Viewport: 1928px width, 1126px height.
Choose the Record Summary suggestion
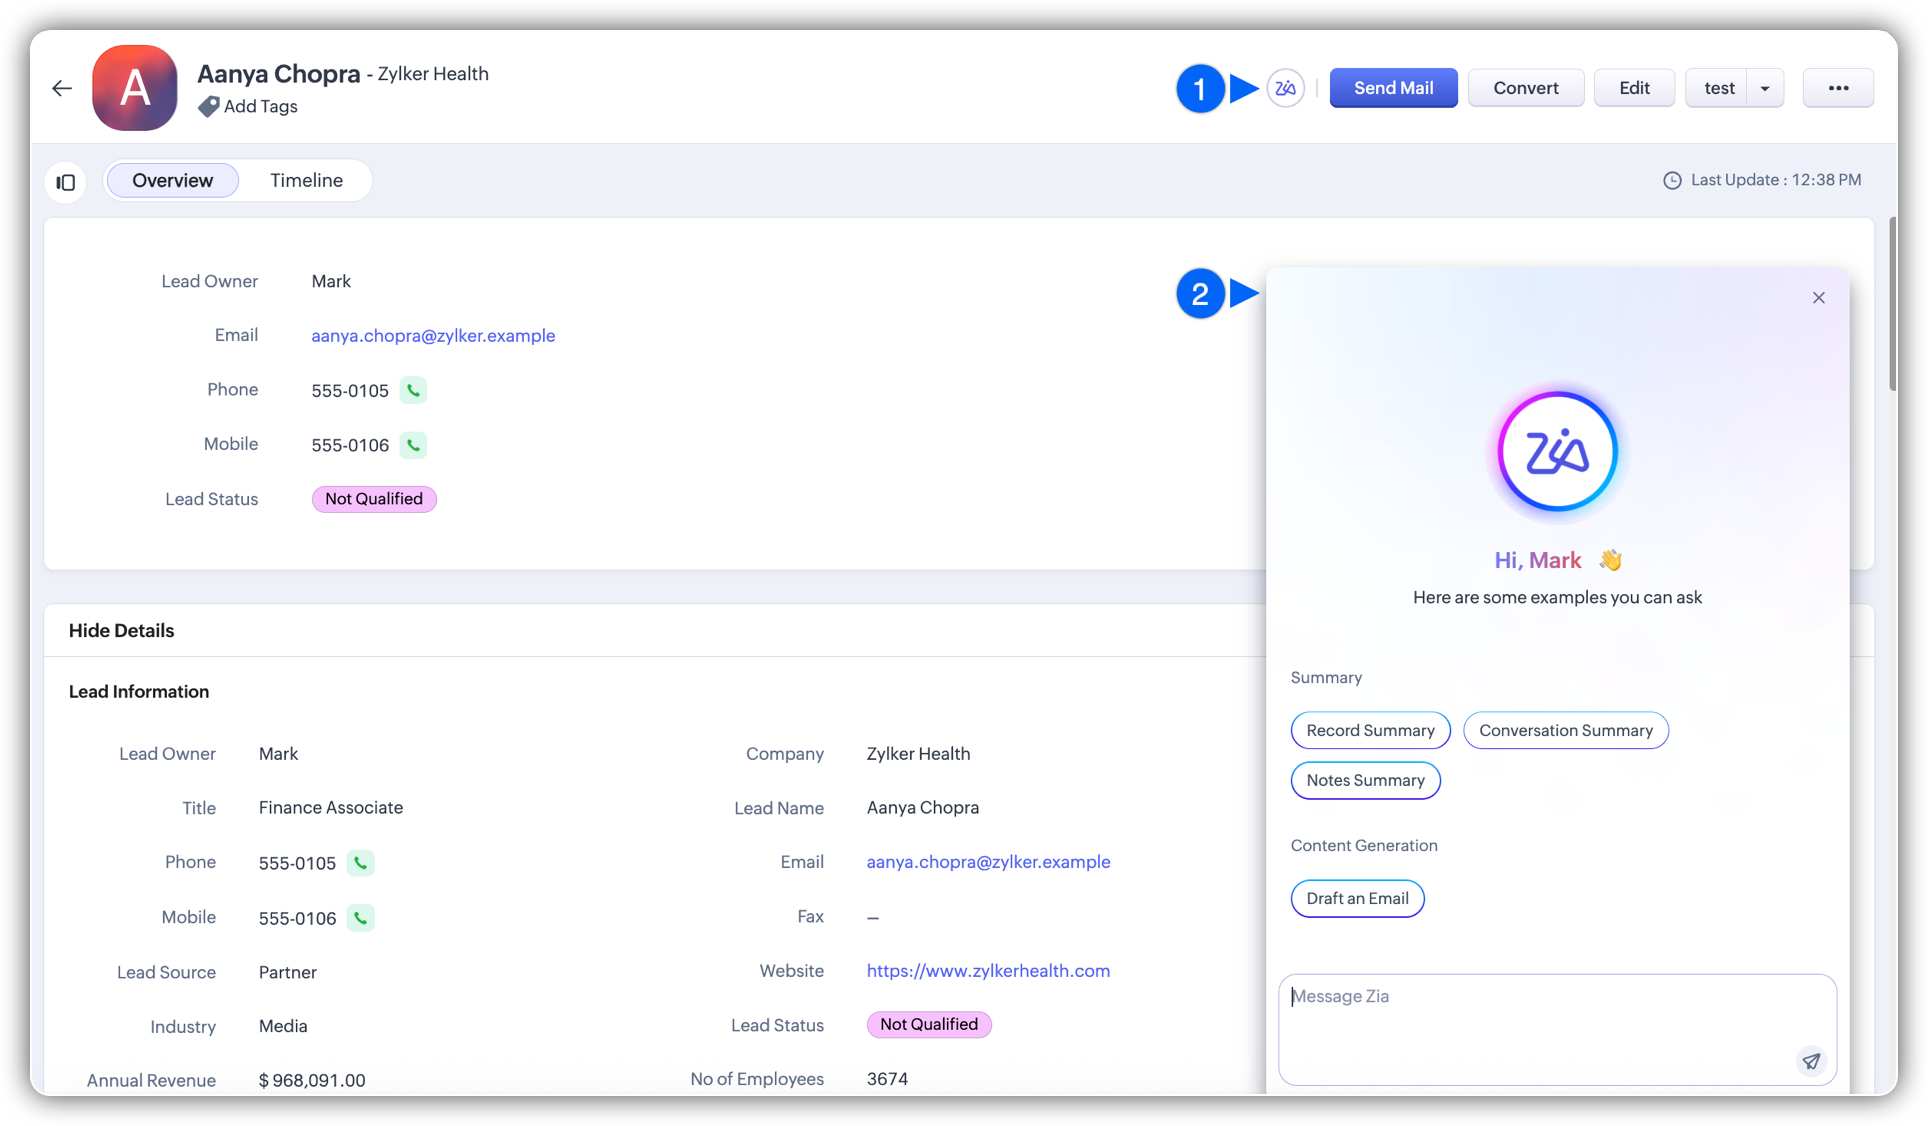[x=1370, y=731]
